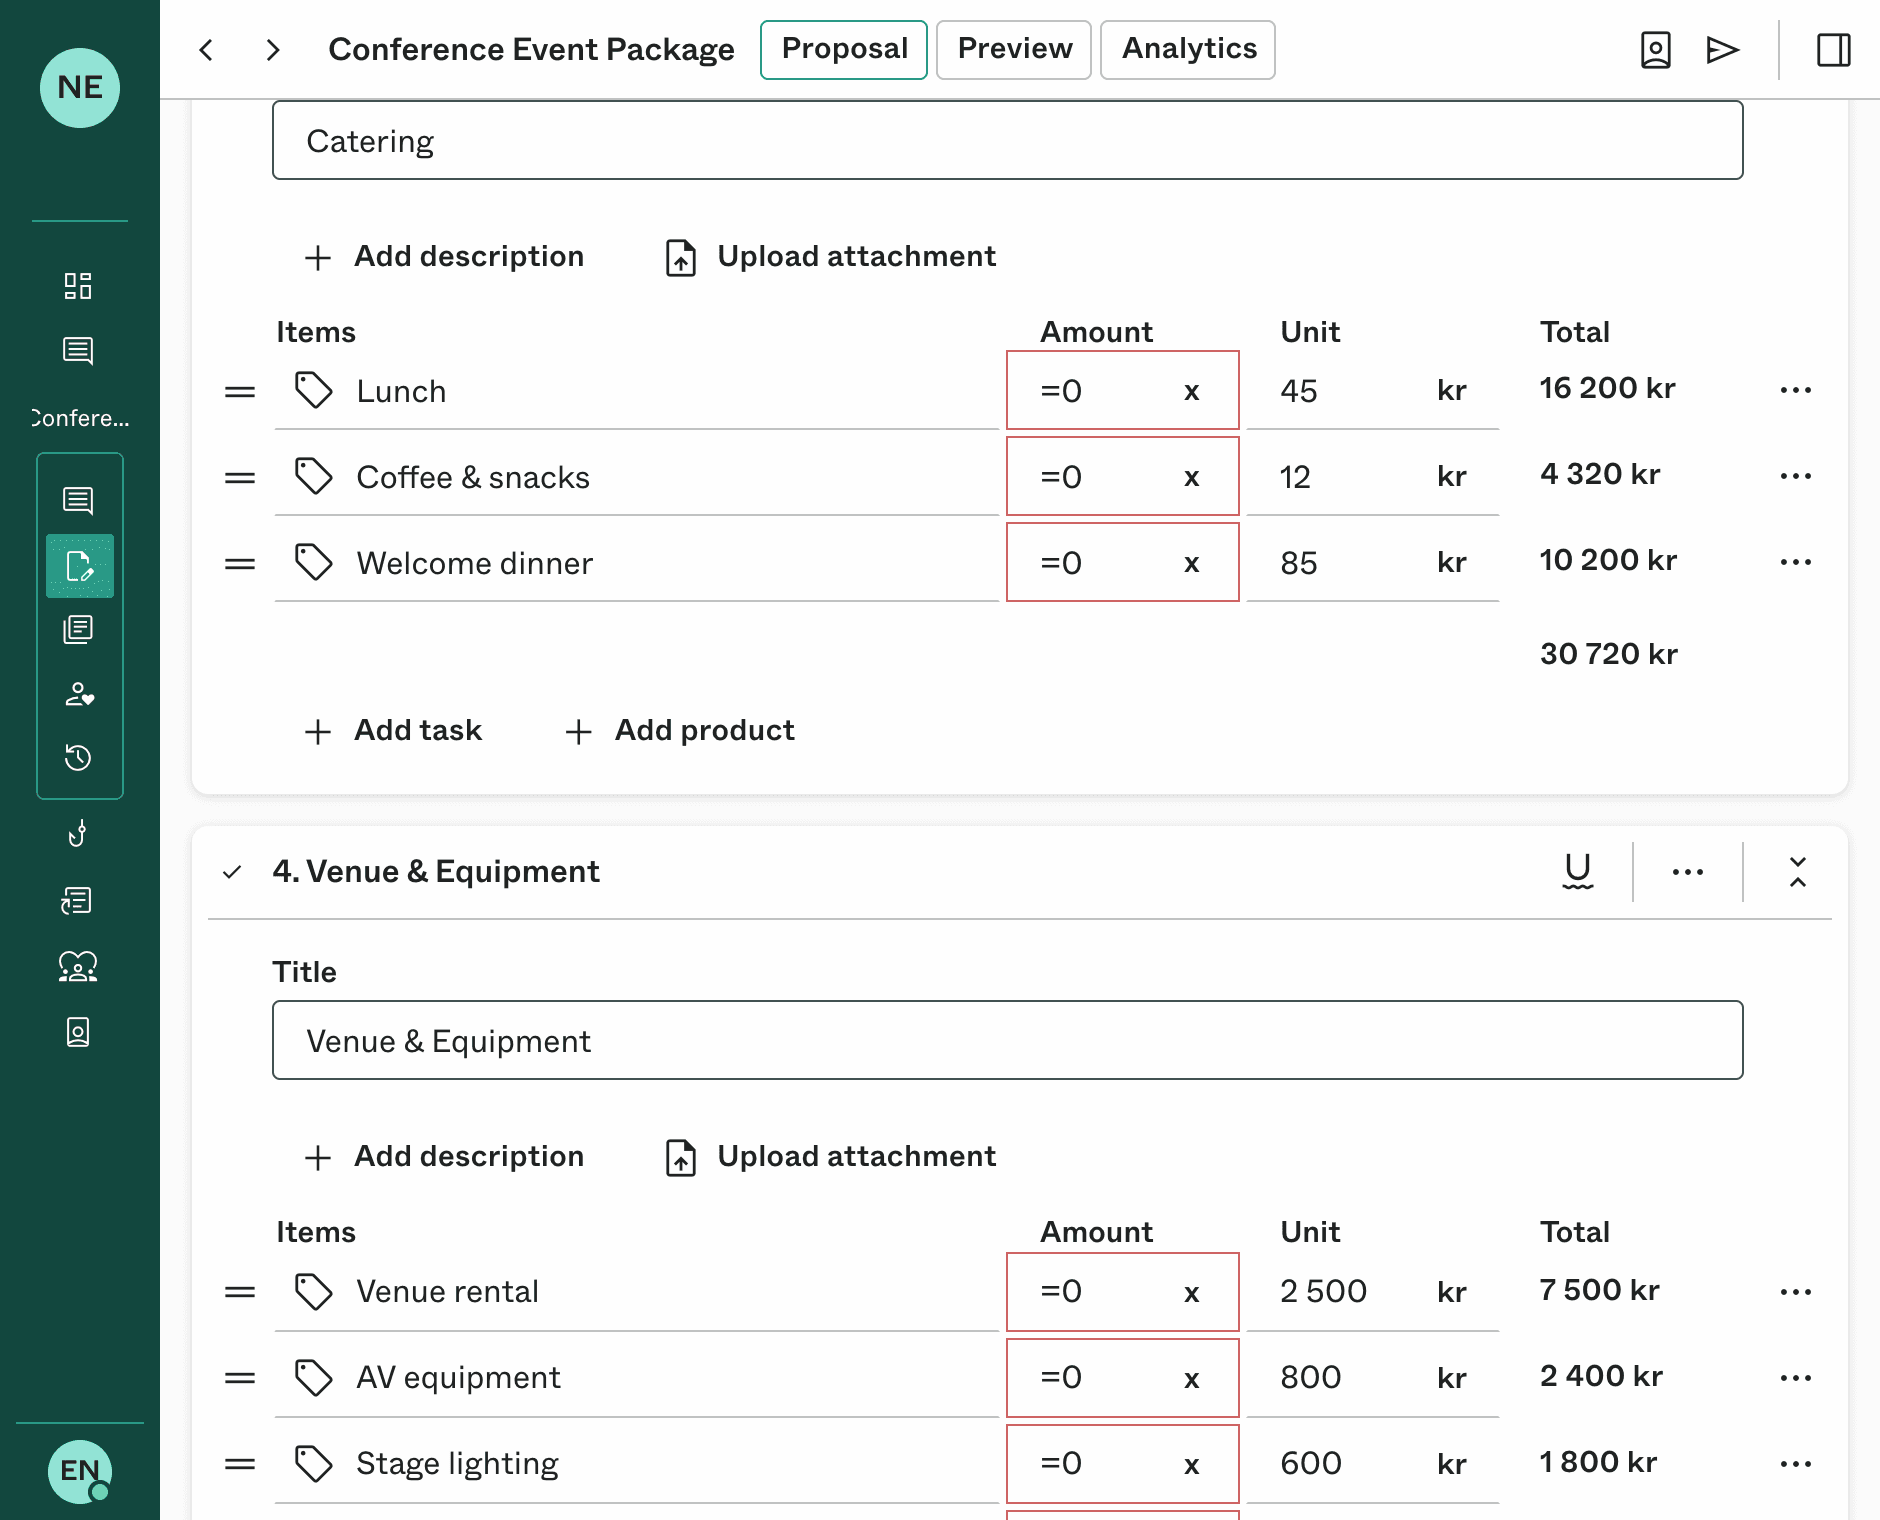Open the more options menu for Welcome dinner

click(x=1795, y=562)
